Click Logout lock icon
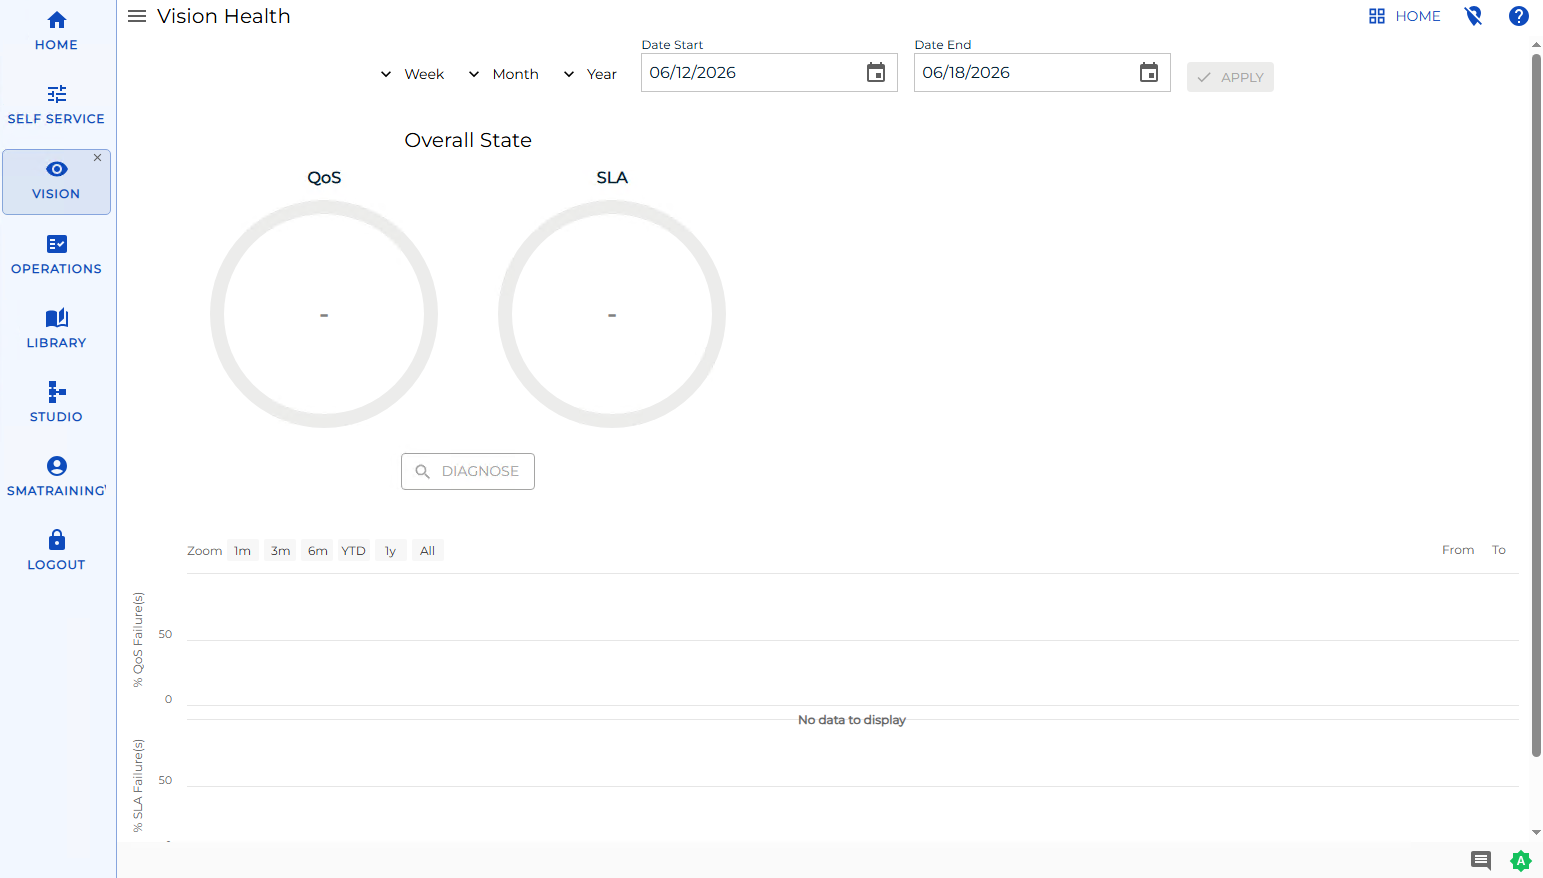 [57, 540]
